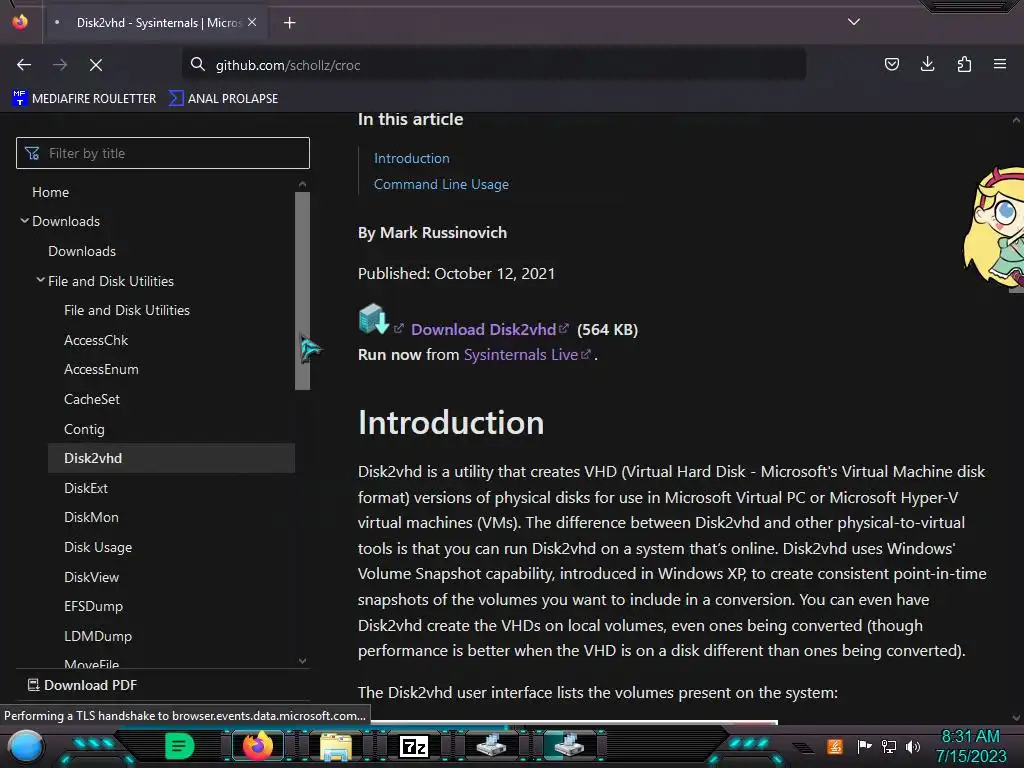Open the network tray icon

pos(889,746)
